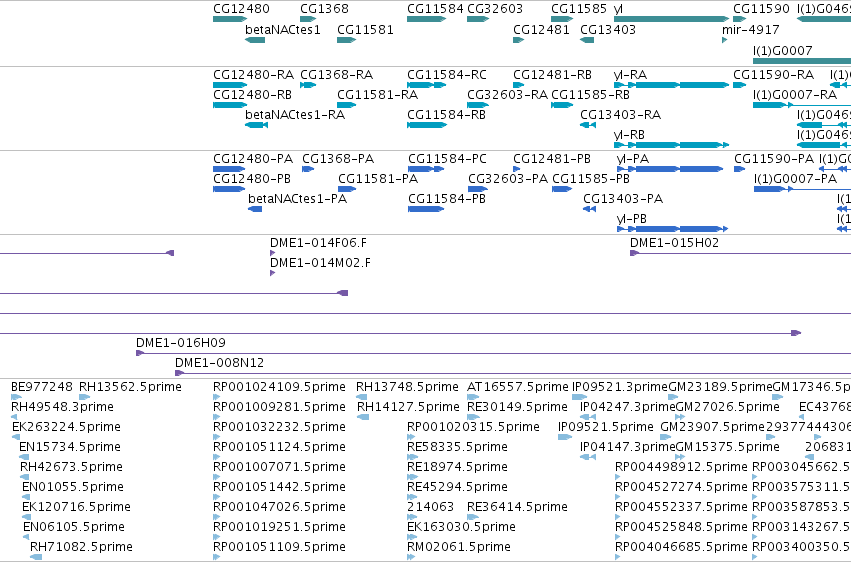The height and width of the screenshot is (562, 851).
Task: Select transcript CG12480-RA
Action: (x=230, y=85)
